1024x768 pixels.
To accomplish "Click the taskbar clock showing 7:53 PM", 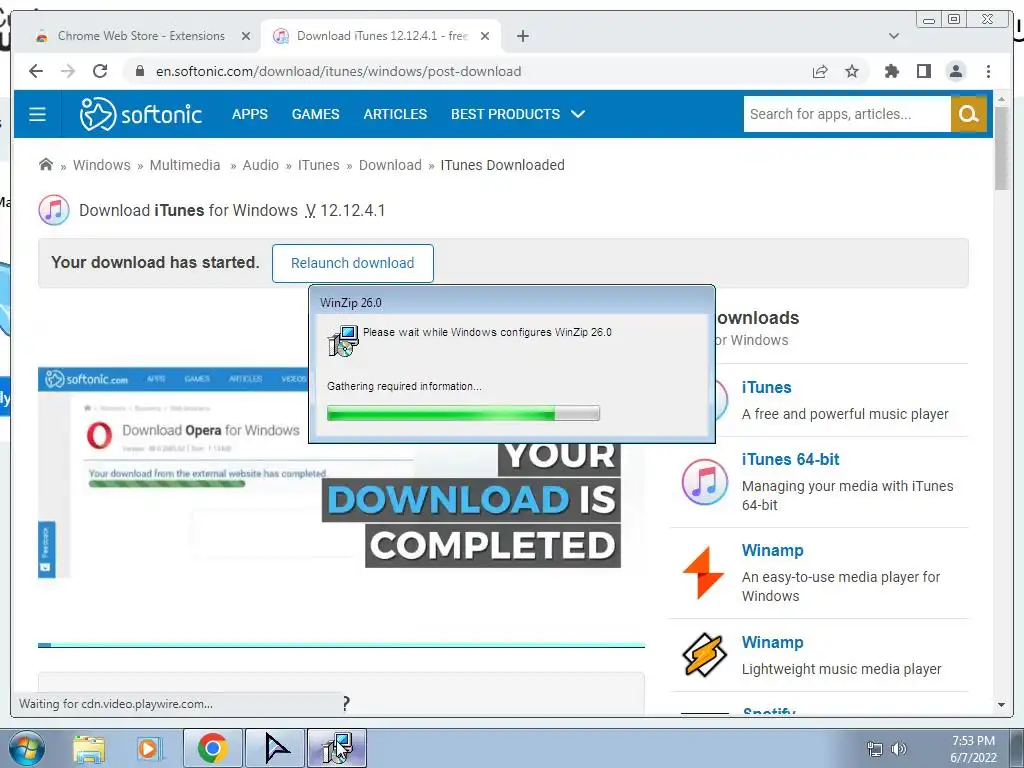I will (973, 749).
